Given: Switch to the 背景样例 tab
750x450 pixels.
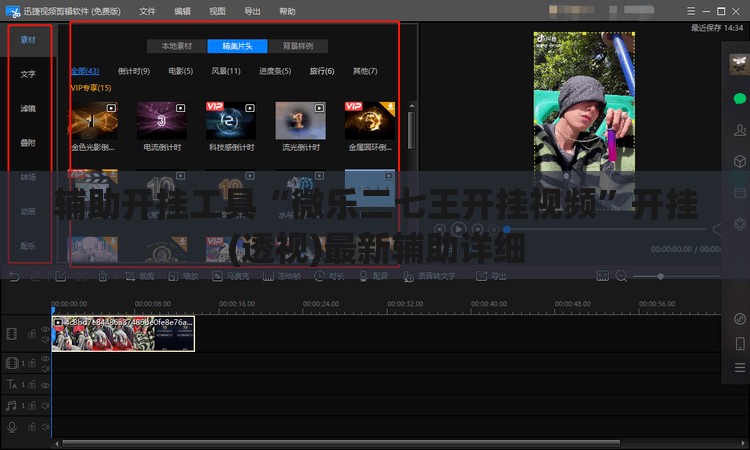Looking at the screenshot, I should click(298, 46).
